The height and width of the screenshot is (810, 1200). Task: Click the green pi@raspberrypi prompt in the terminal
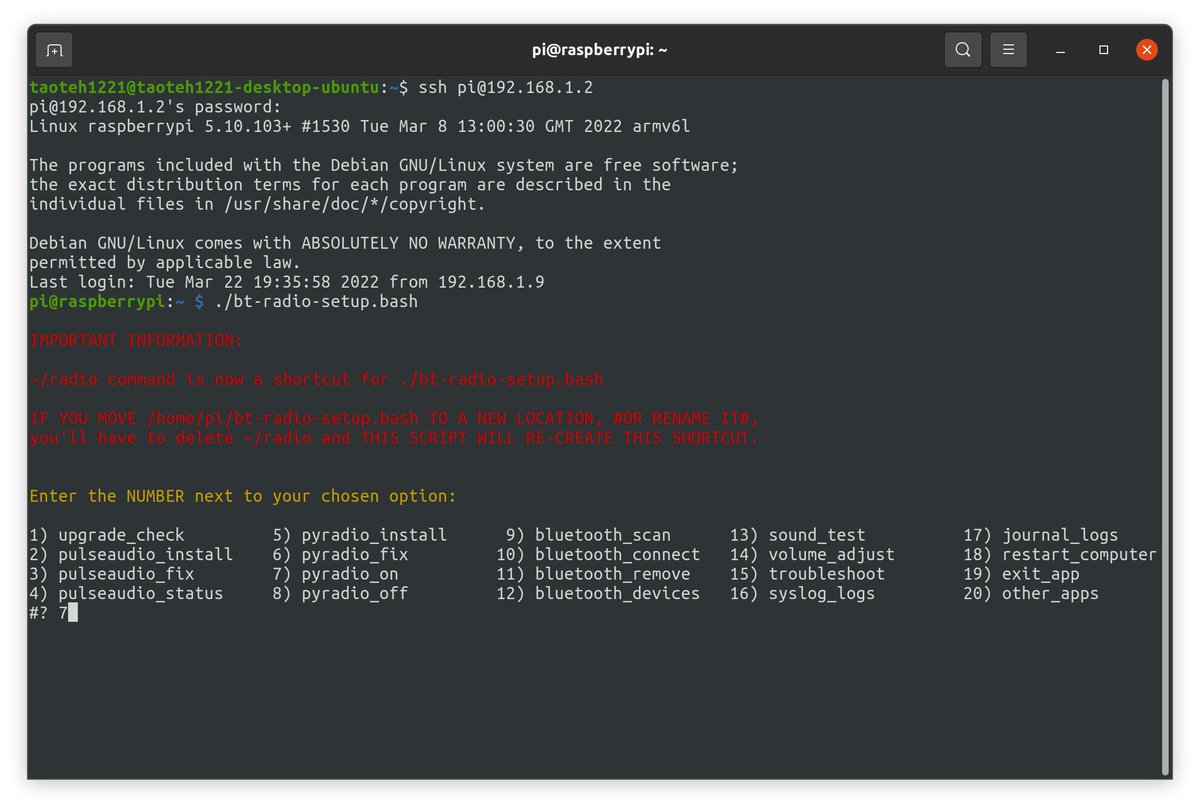(x=97, y=301)
